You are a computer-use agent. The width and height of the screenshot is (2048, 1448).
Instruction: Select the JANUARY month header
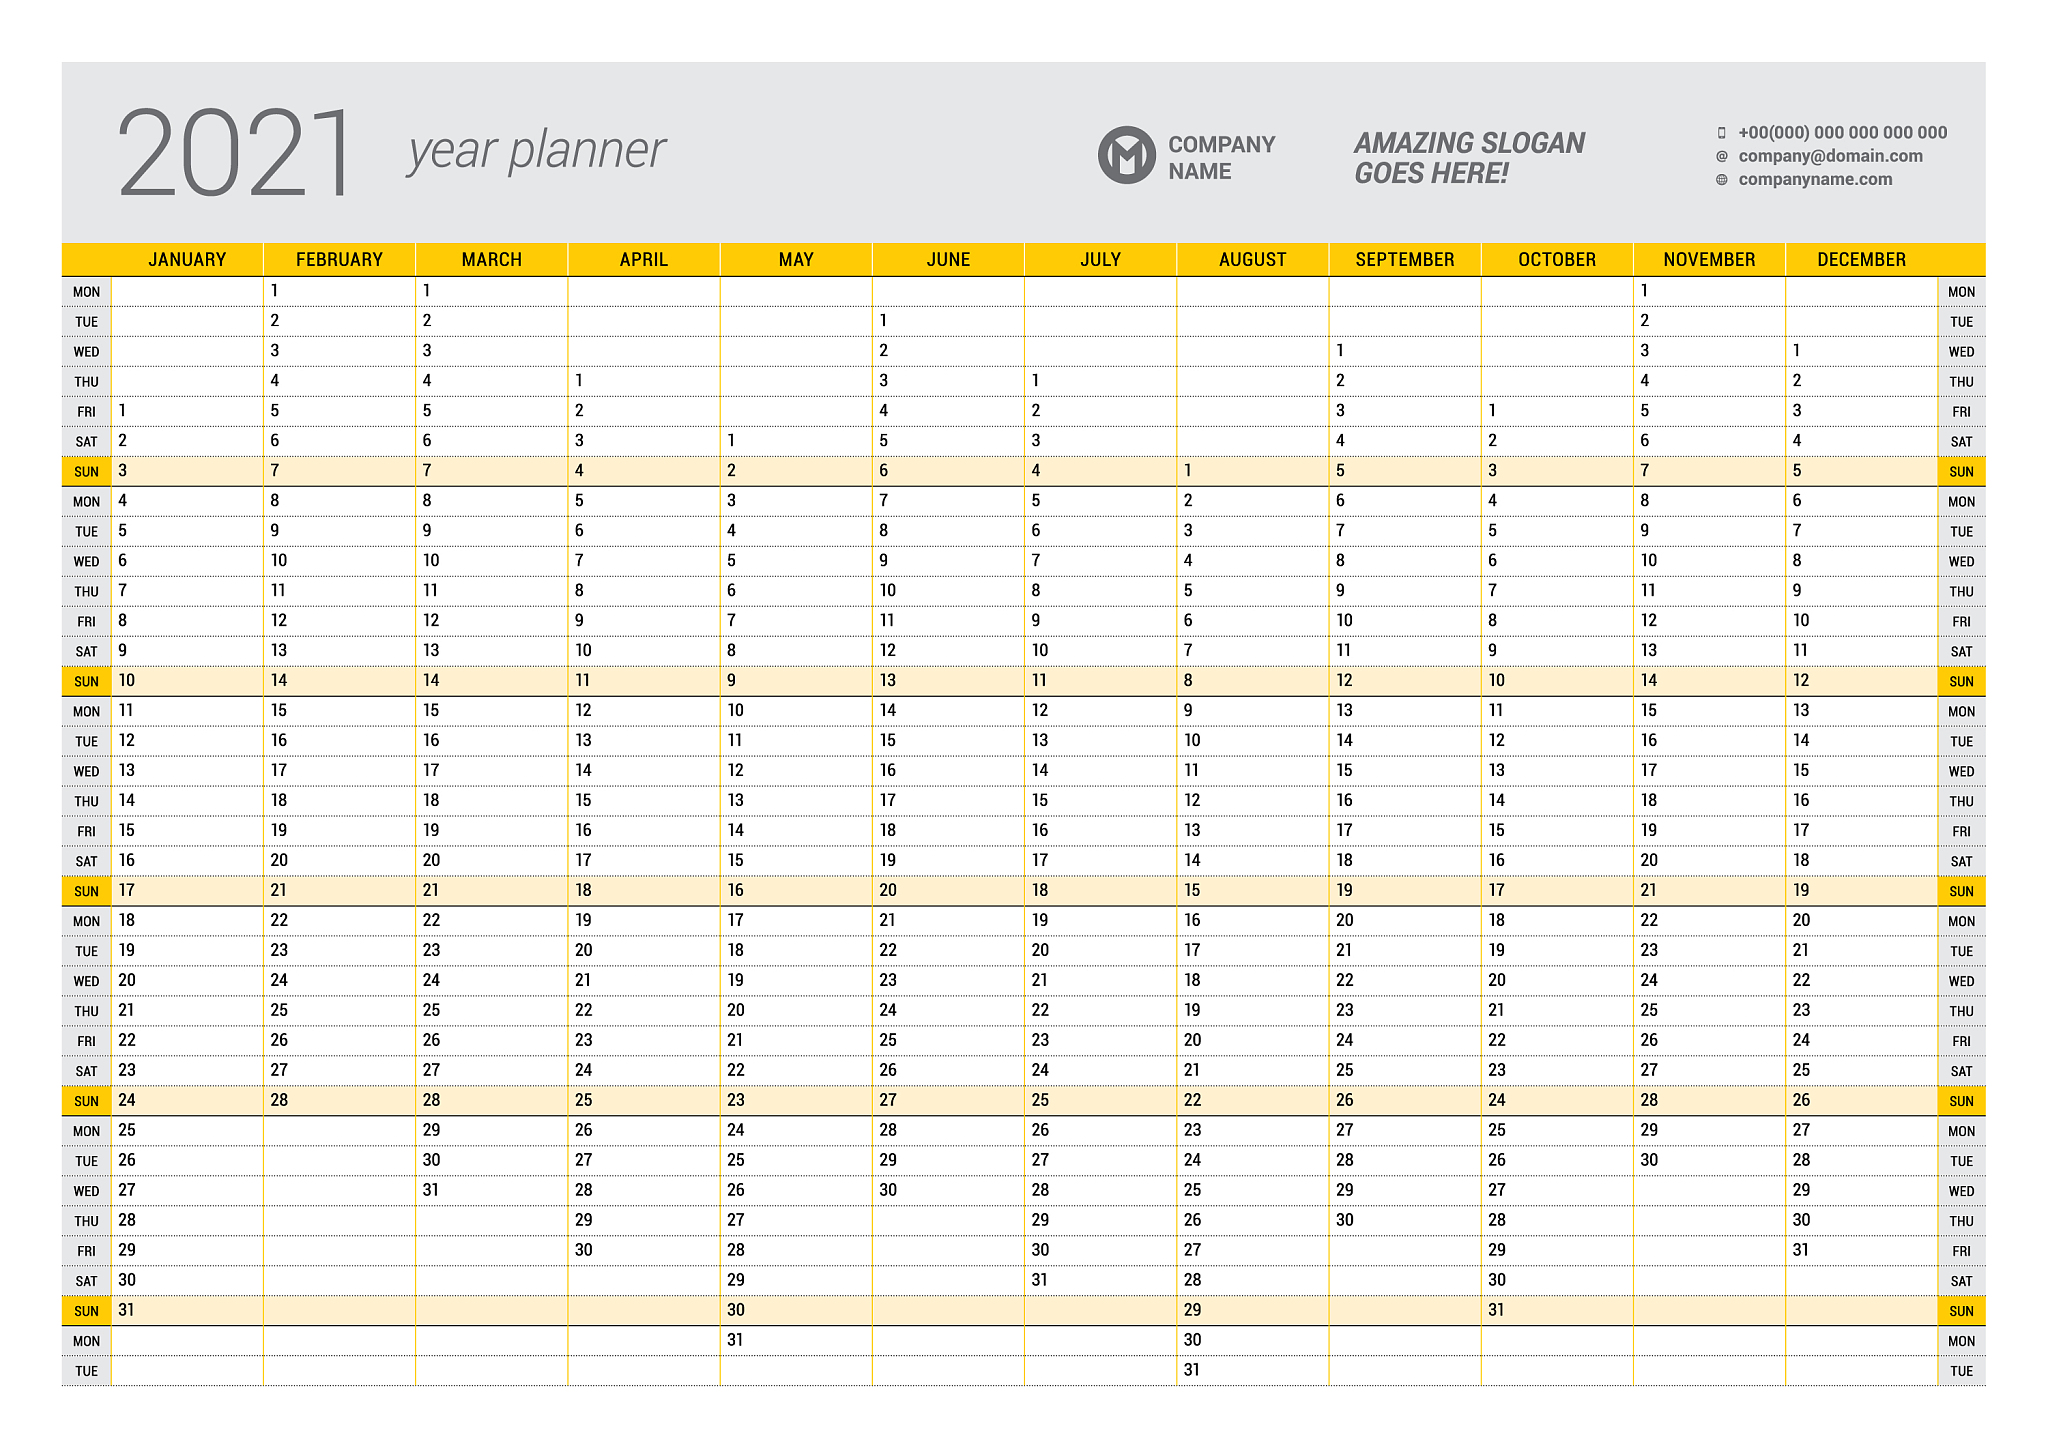click(x=187, y=260)
